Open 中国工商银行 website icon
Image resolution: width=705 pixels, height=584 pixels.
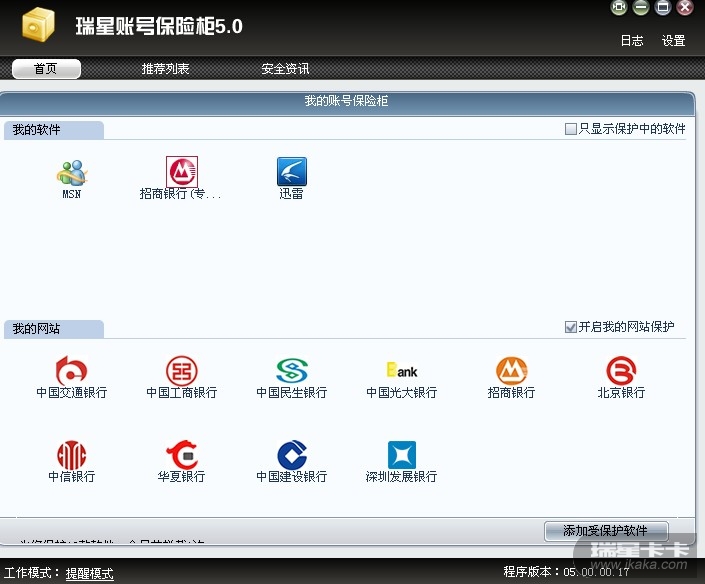click(182, 370)
